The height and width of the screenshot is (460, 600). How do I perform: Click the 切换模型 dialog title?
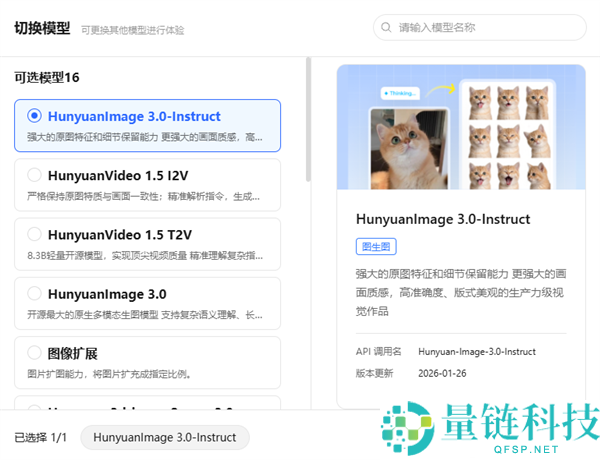tap(42, 28)
